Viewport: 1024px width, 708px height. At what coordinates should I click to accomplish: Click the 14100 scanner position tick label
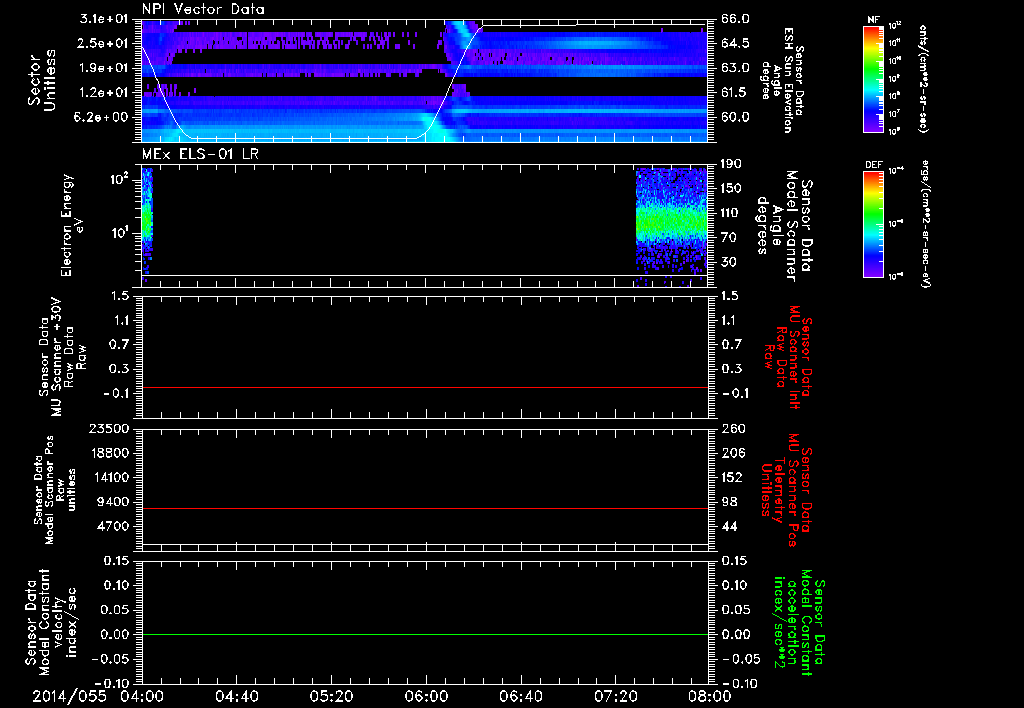click(x=109, y=477)
